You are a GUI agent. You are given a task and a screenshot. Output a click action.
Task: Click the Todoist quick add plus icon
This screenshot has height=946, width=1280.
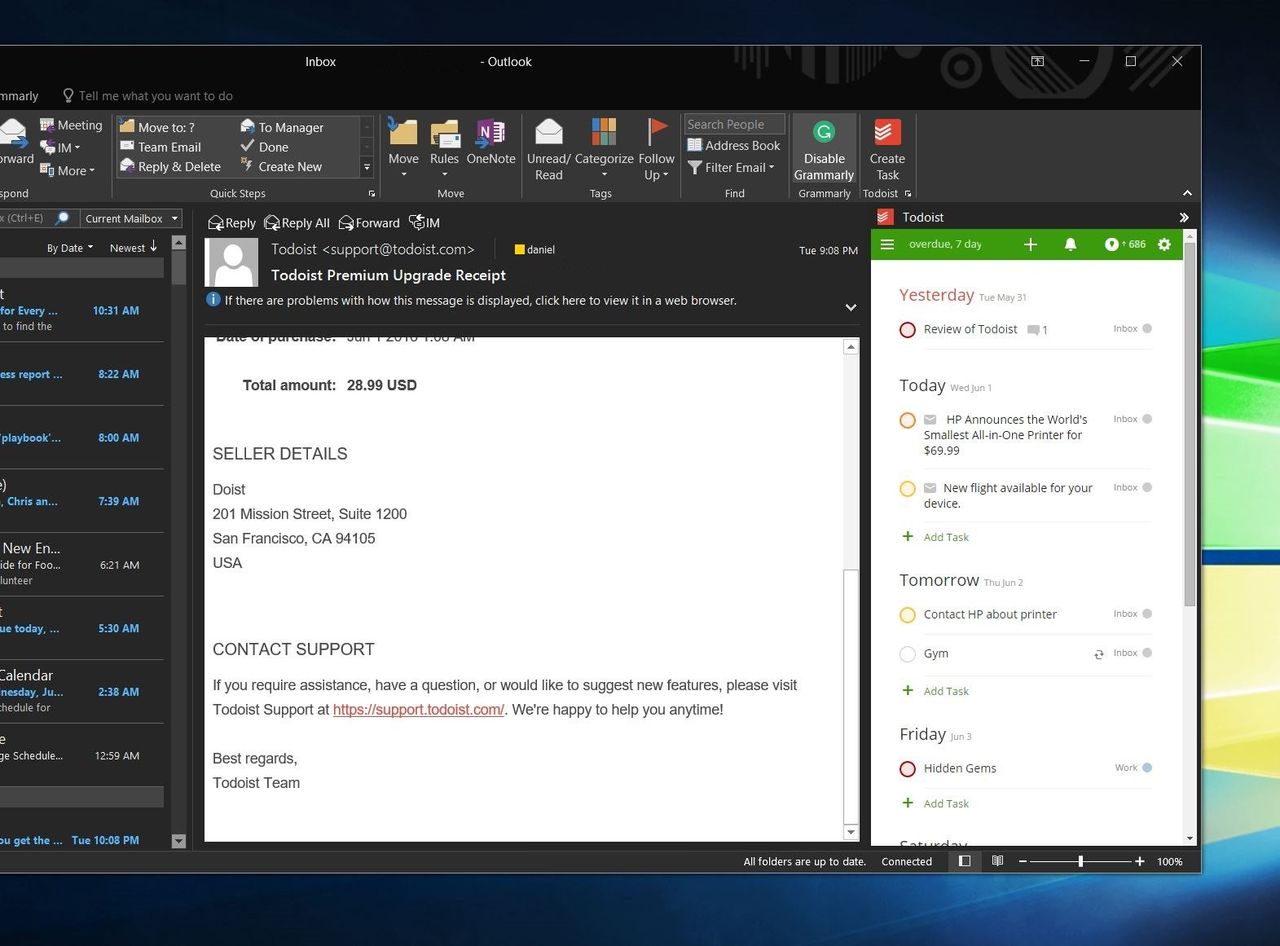[1030, 244]
